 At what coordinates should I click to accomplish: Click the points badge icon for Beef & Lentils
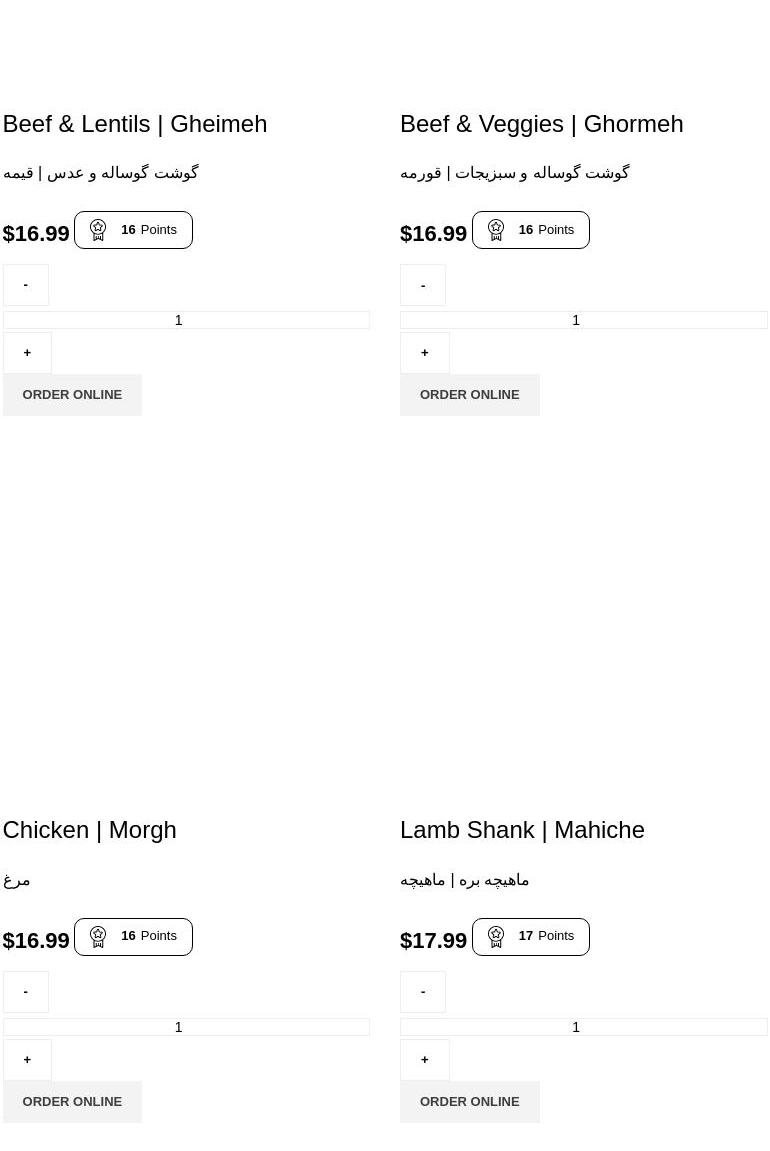[98, 230]
